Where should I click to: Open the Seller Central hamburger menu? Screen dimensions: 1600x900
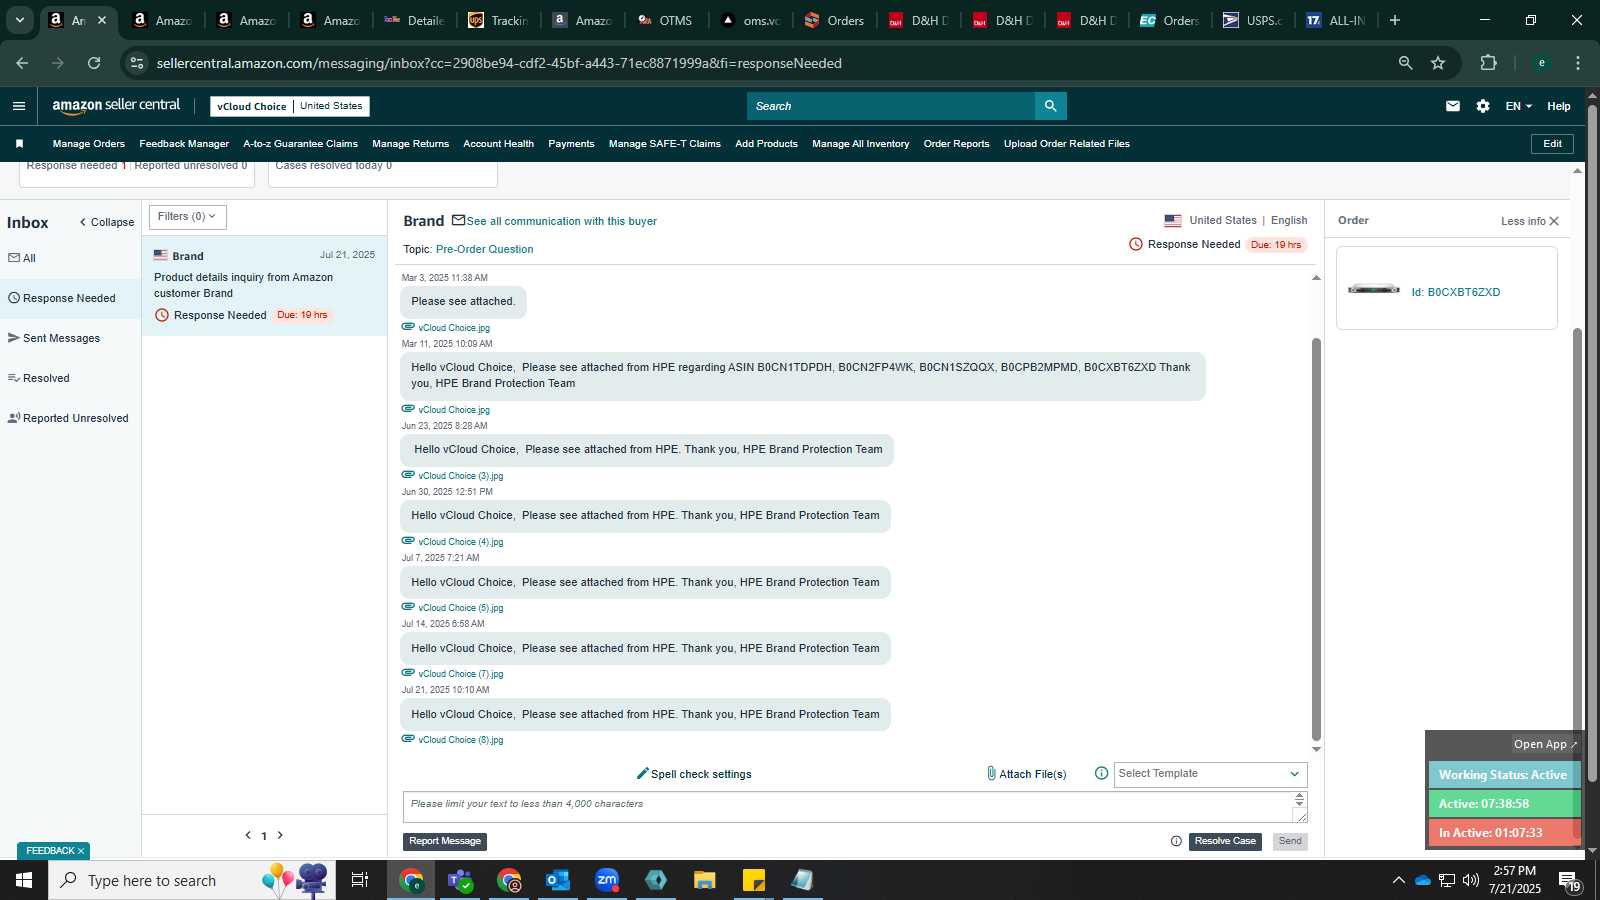(x=18, y=106)
